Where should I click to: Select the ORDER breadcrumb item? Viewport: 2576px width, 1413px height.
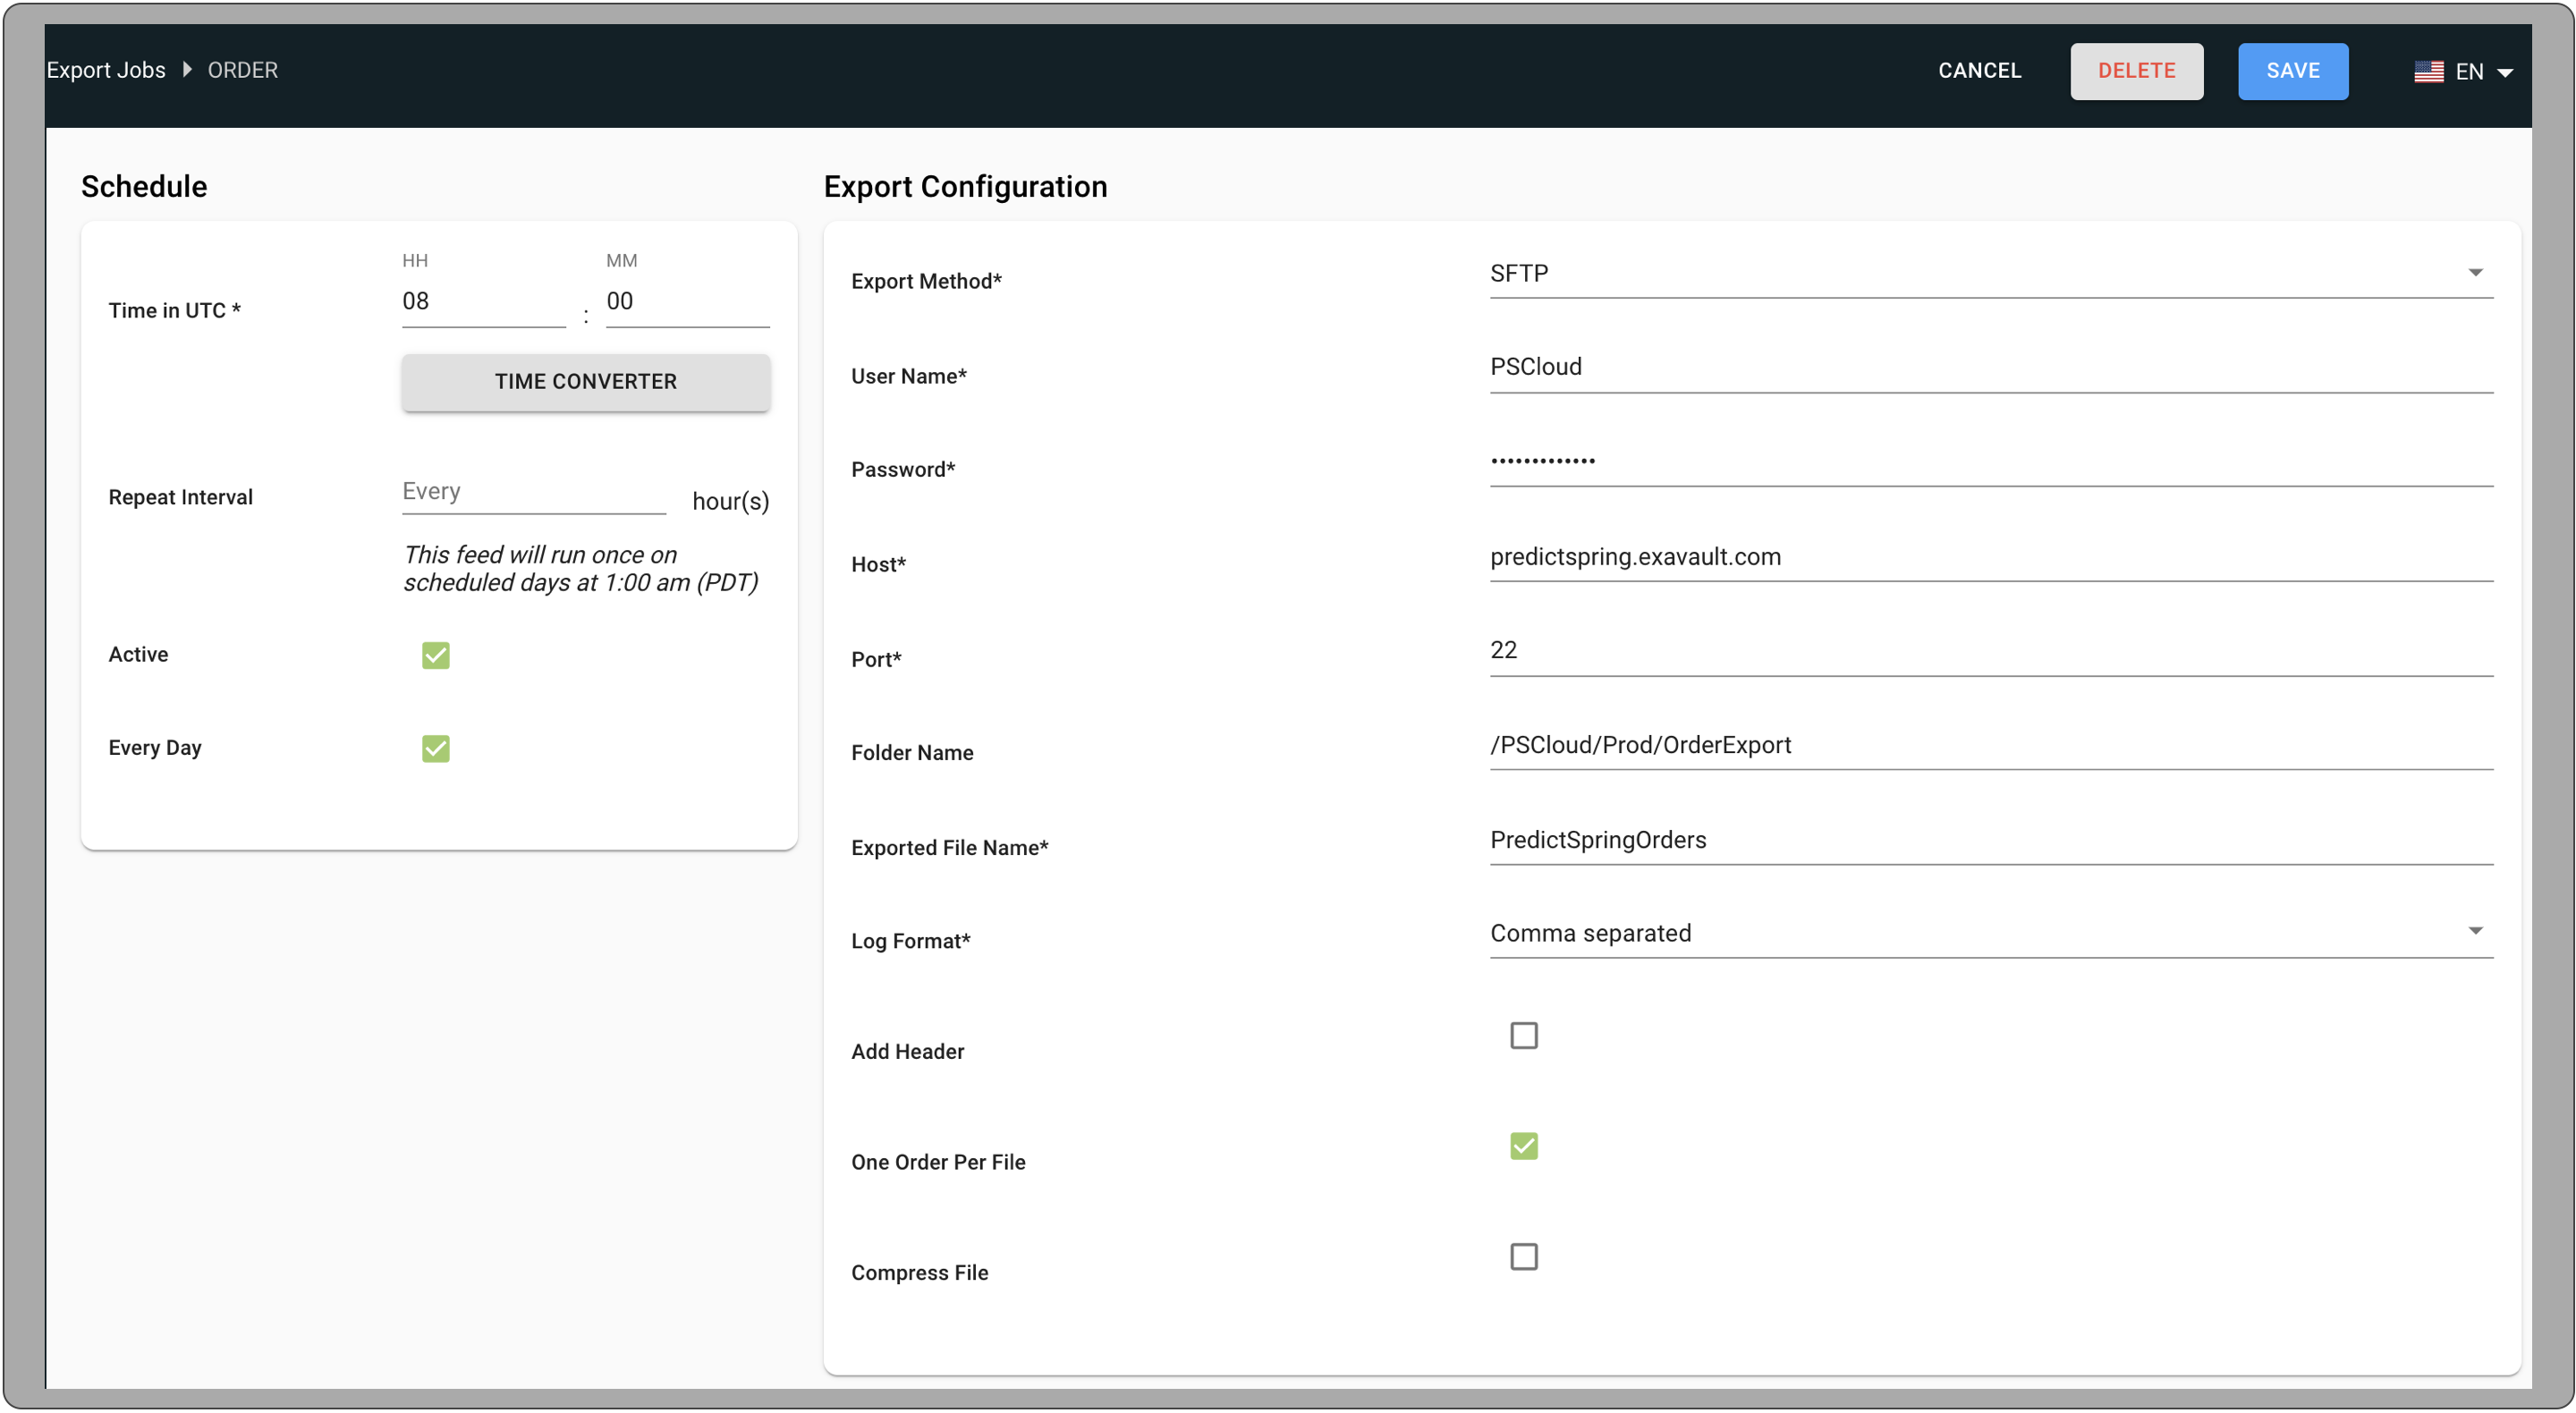(243, 70)
